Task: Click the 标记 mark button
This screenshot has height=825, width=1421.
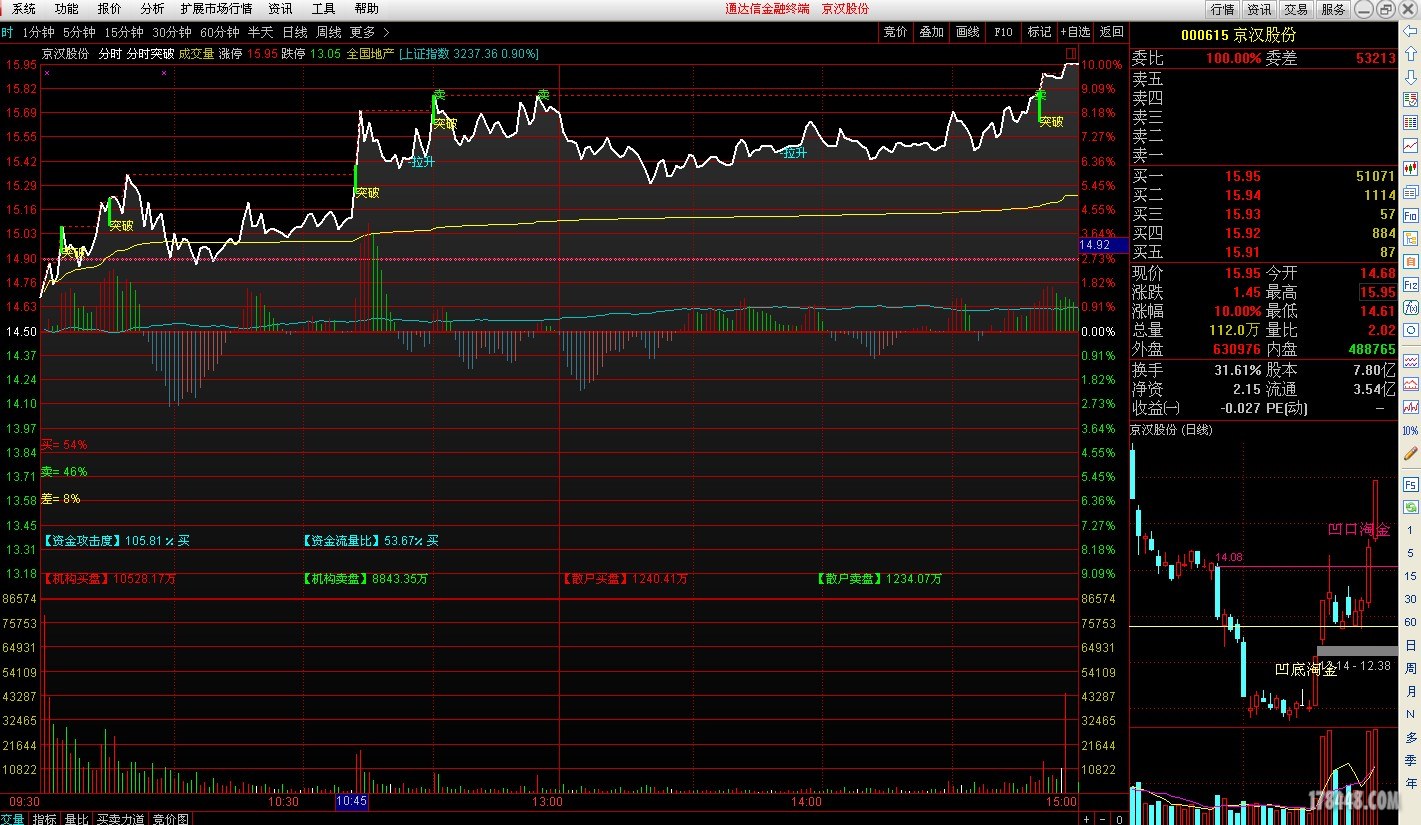Action: [1039, 32]
